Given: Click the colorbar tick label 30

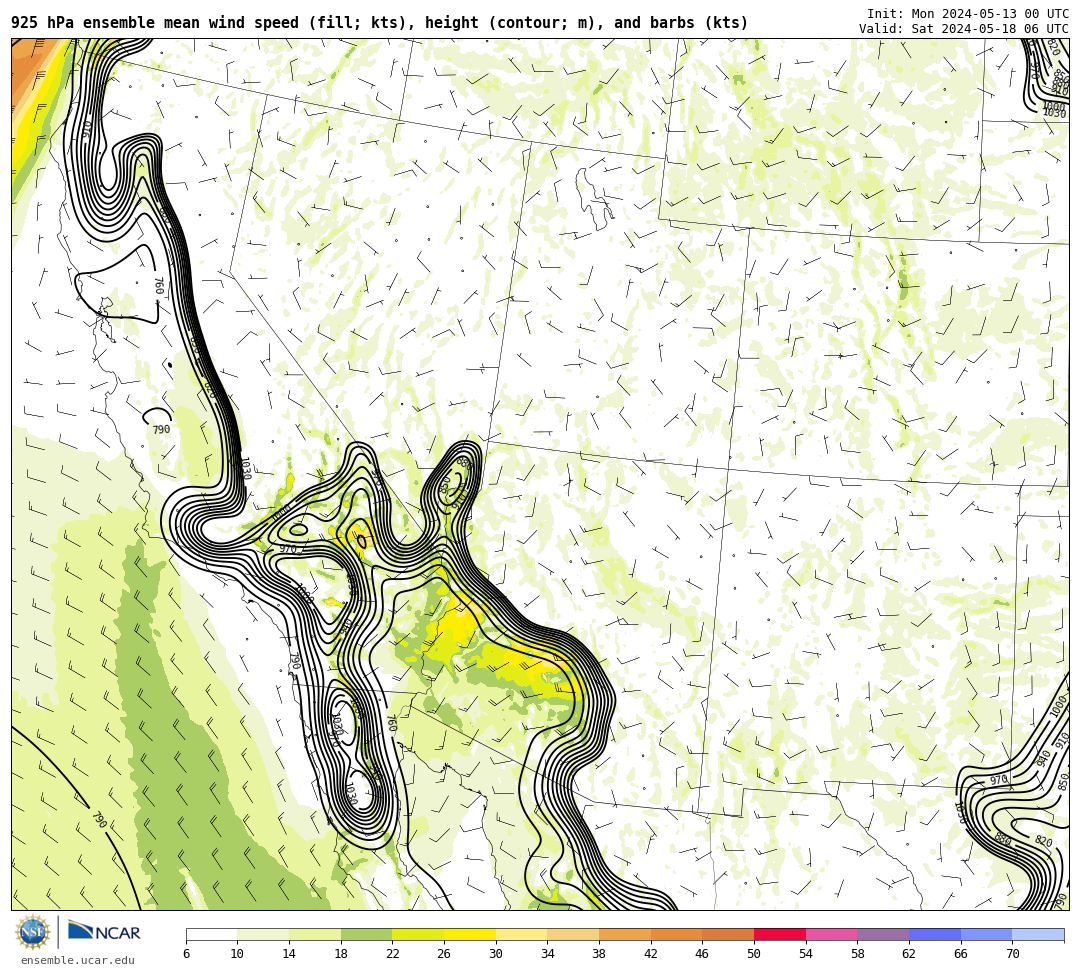Looking at the screenshot, I should [x=496, y=954].
